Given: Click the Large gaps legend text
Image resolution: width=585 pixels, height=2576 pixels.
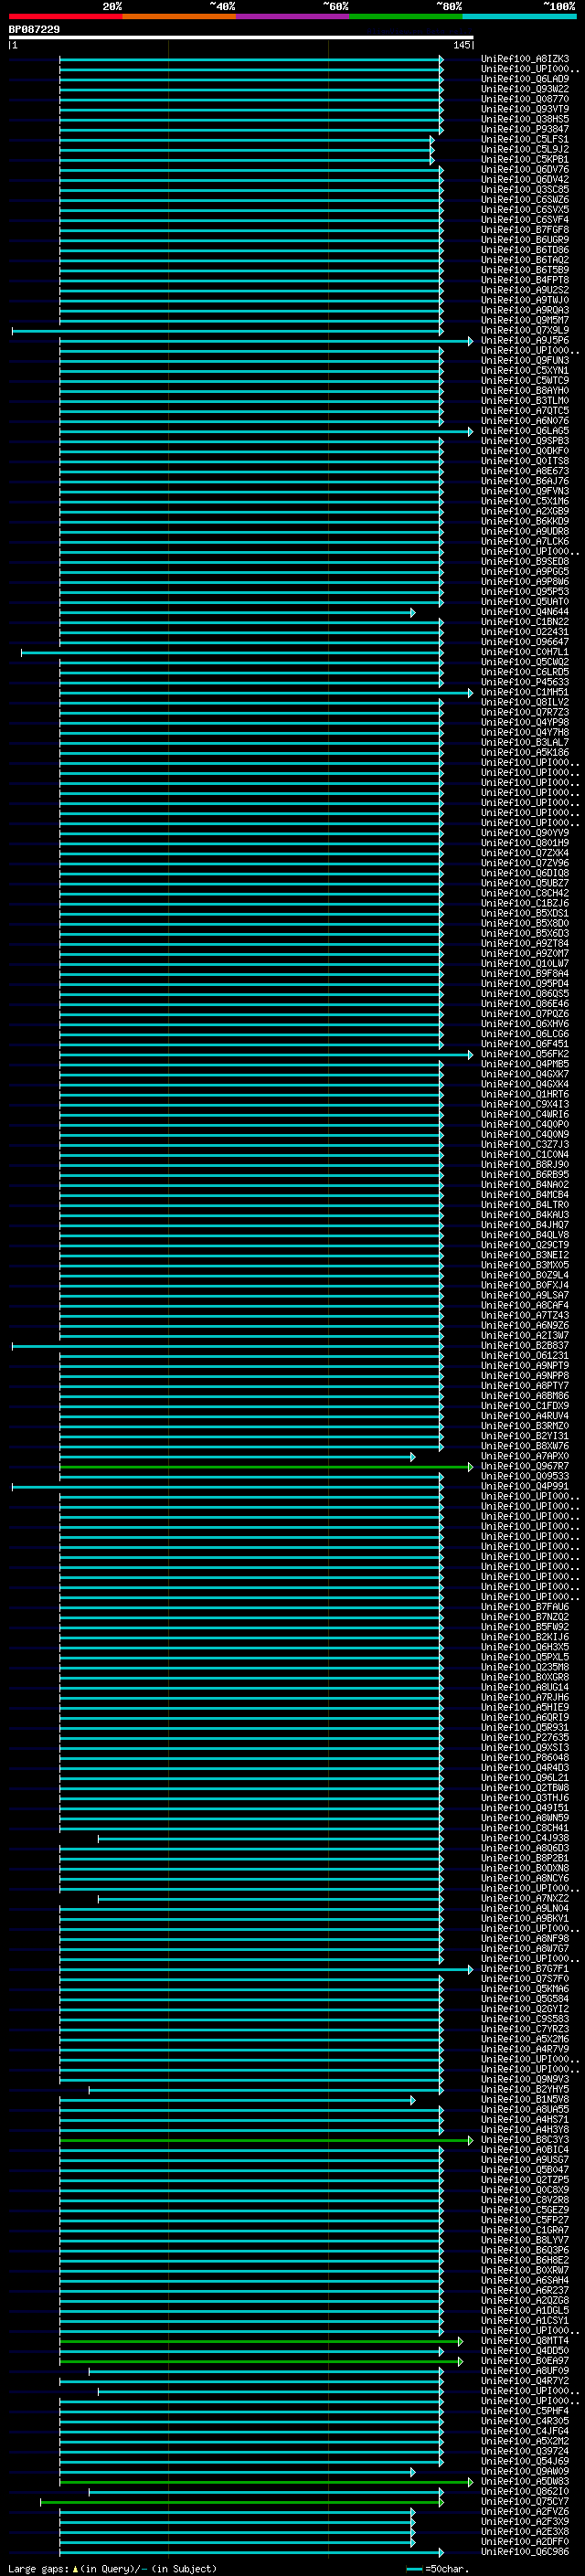Looking at the screenshot, I should tap(112, 2569).
